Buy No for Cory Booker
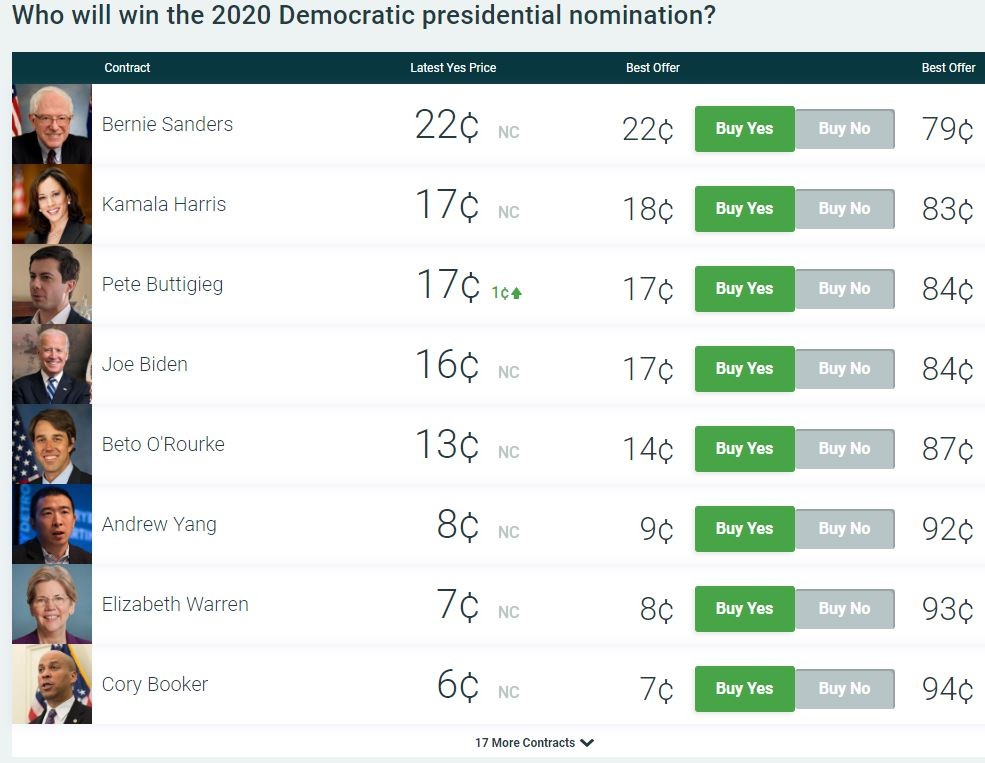This screenshot has width=985, height=763. tap(844, 689)
